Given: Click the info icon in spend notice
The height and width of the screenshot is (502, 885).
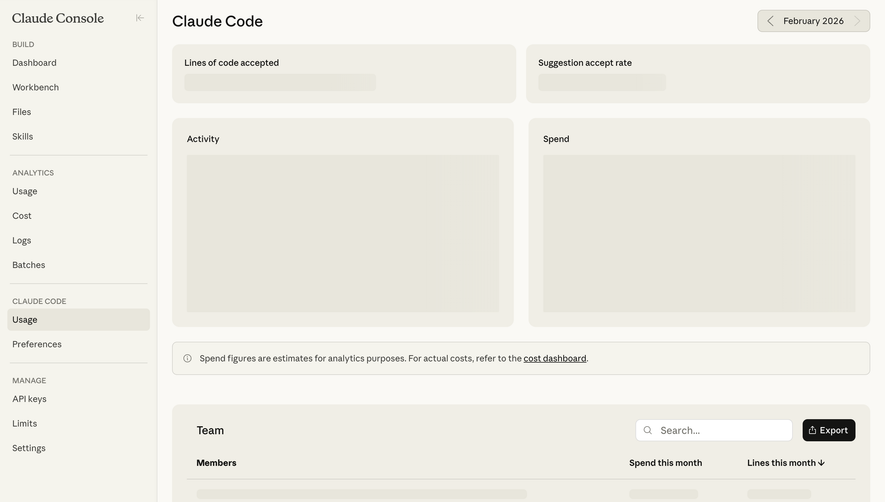Looking at the screenshot, I should point(187,358).
